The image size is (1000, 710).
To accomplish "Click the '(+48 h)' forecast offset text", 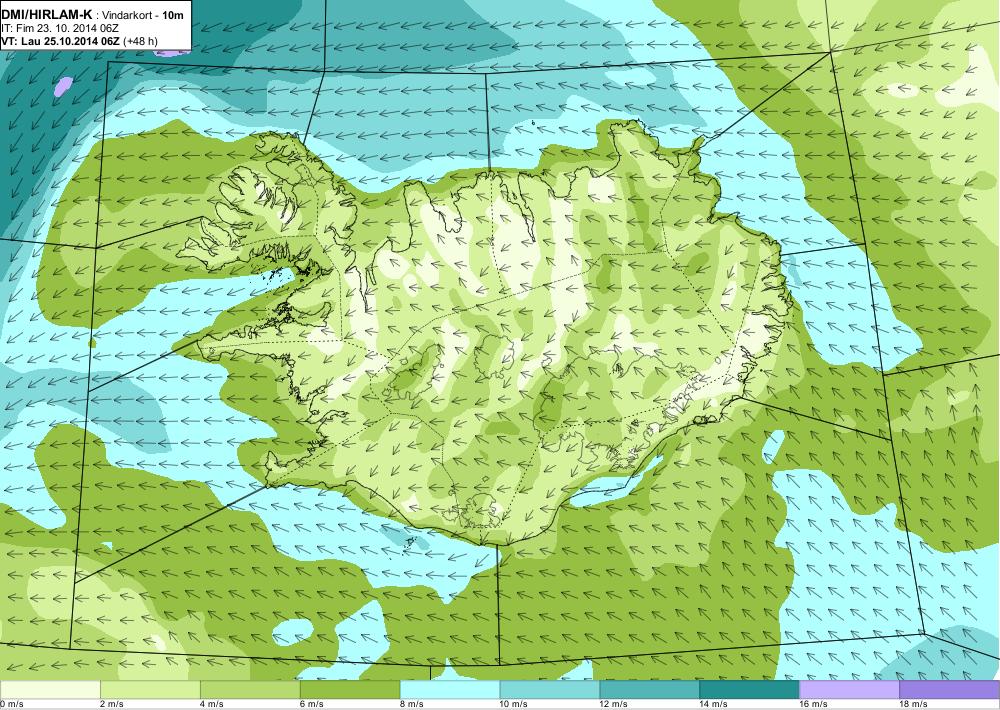I will click(140, 41).
